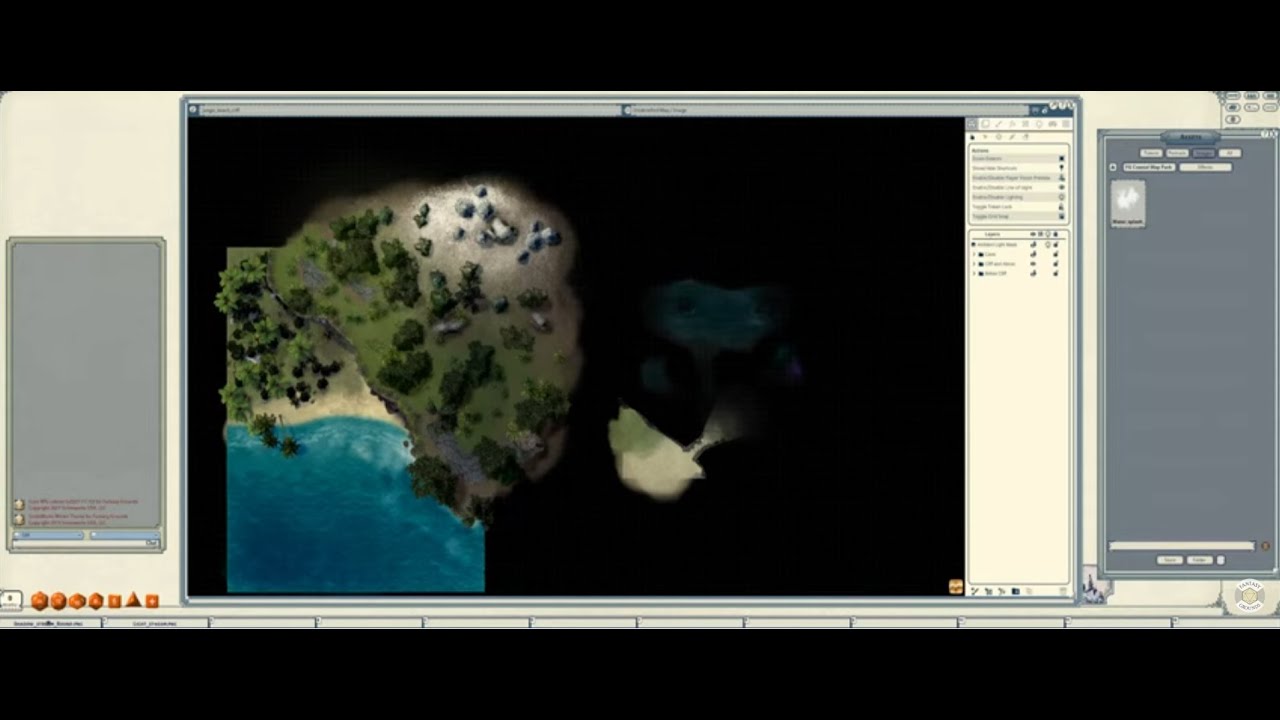
Task: Click the lightbulb icon in Ambient Light Mask row
Action: 1048,244
